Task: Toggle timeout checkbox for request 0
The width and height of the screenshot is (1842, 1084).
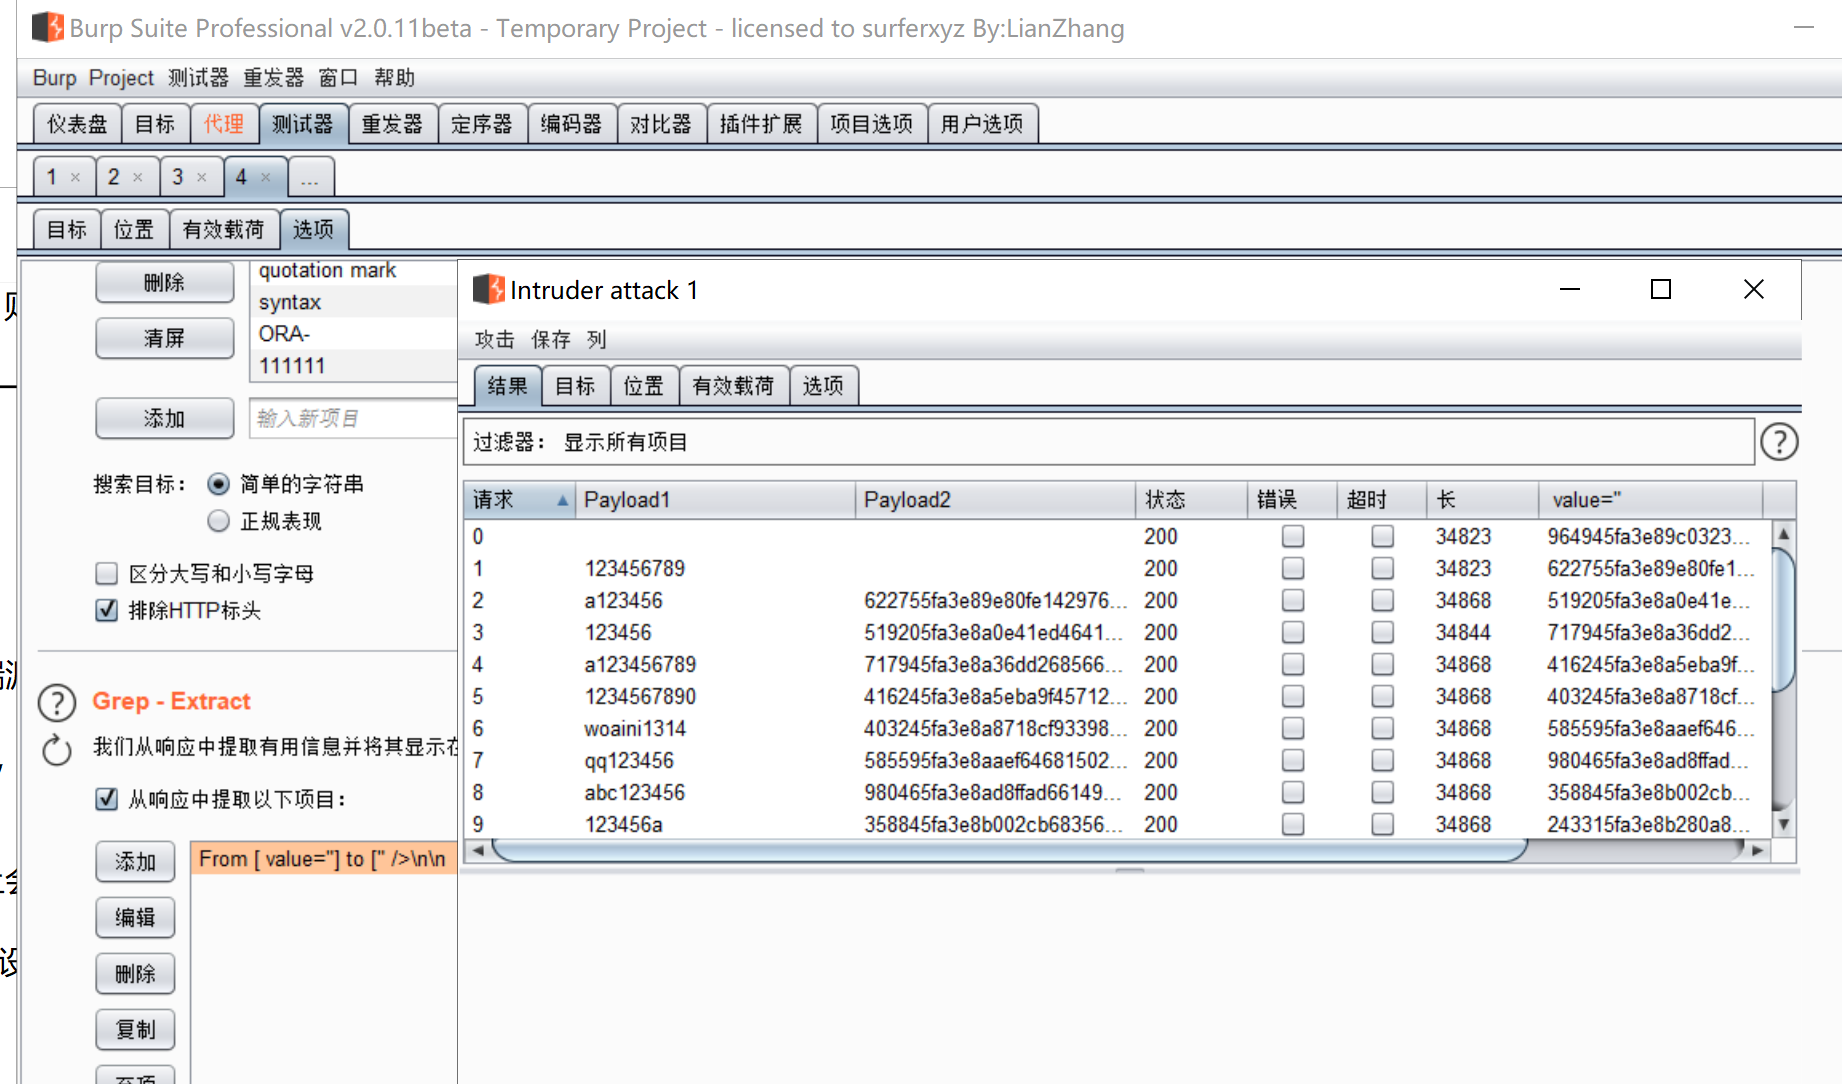Action: point(1383,537)
